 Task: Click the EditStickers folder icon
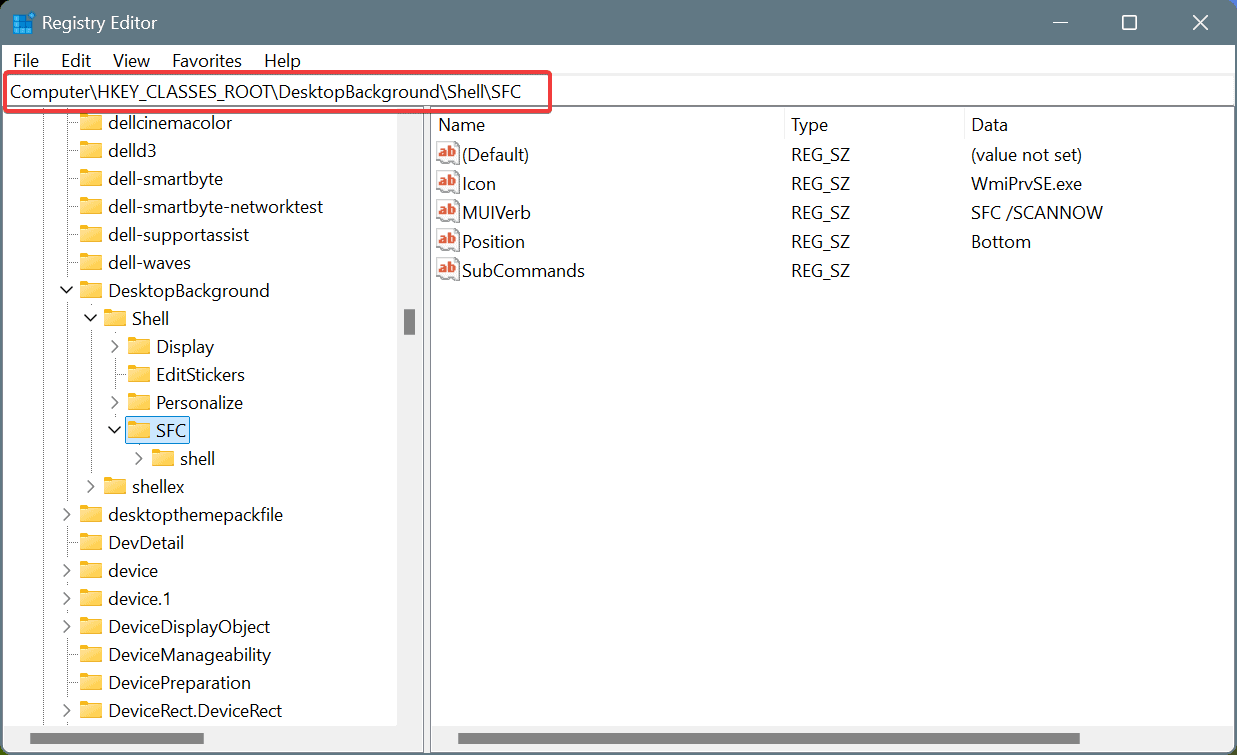(141, 374)
